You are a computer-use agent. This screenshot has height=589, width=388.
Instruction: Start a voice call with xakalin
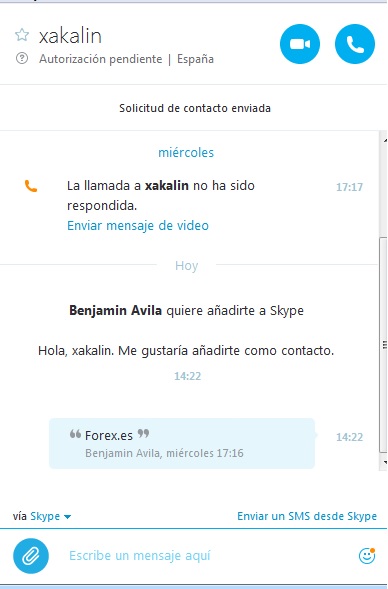click(x=355, y=44)
